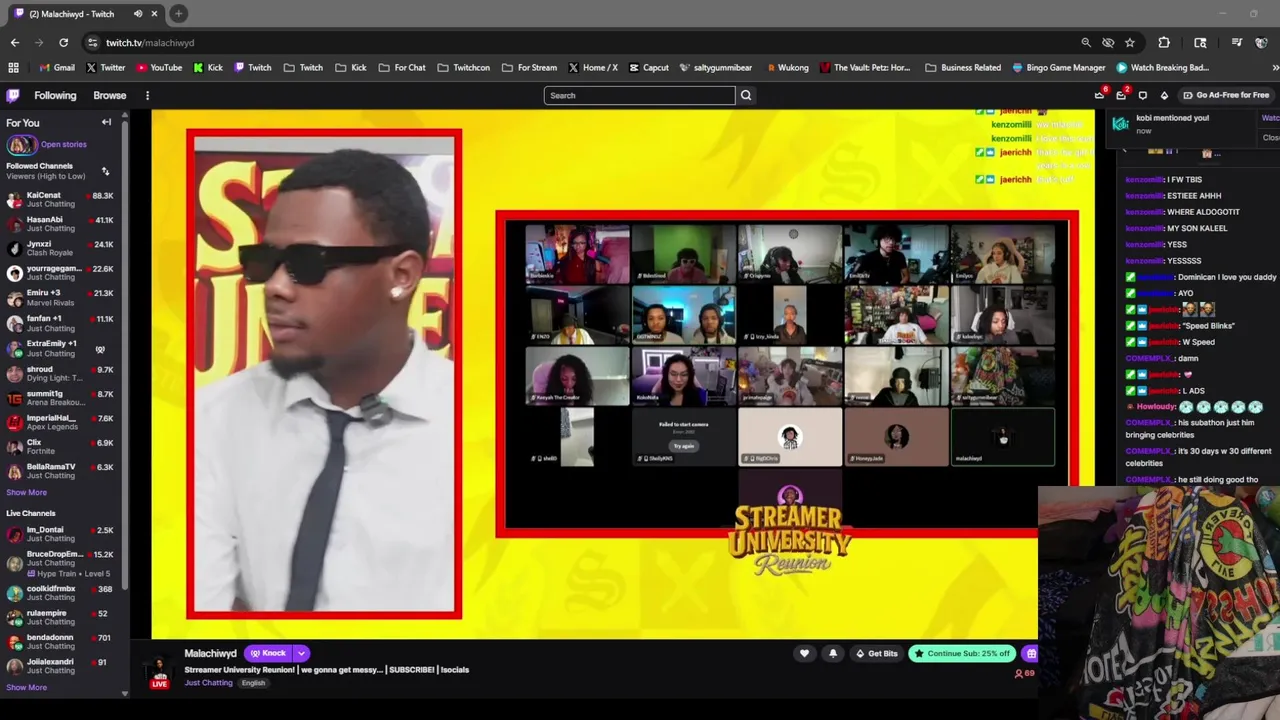
Task: Reload the current page
Action: [x=64, y=43]
